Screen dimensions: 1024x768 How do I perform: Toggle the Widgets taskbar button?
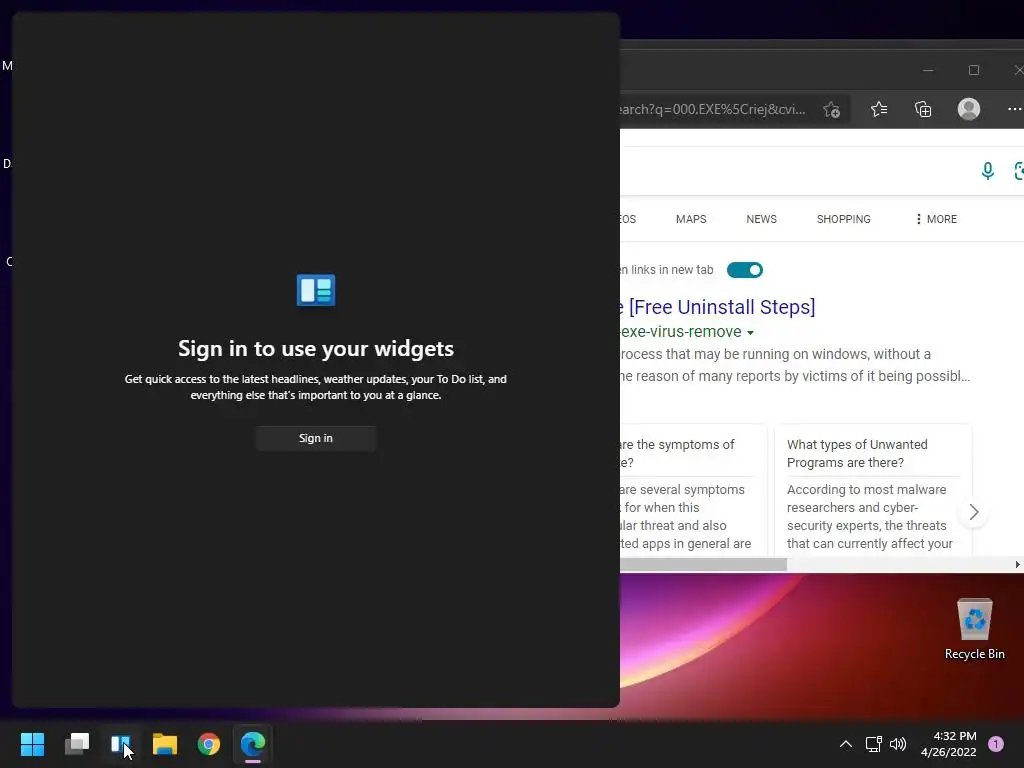tap(121, 744)
